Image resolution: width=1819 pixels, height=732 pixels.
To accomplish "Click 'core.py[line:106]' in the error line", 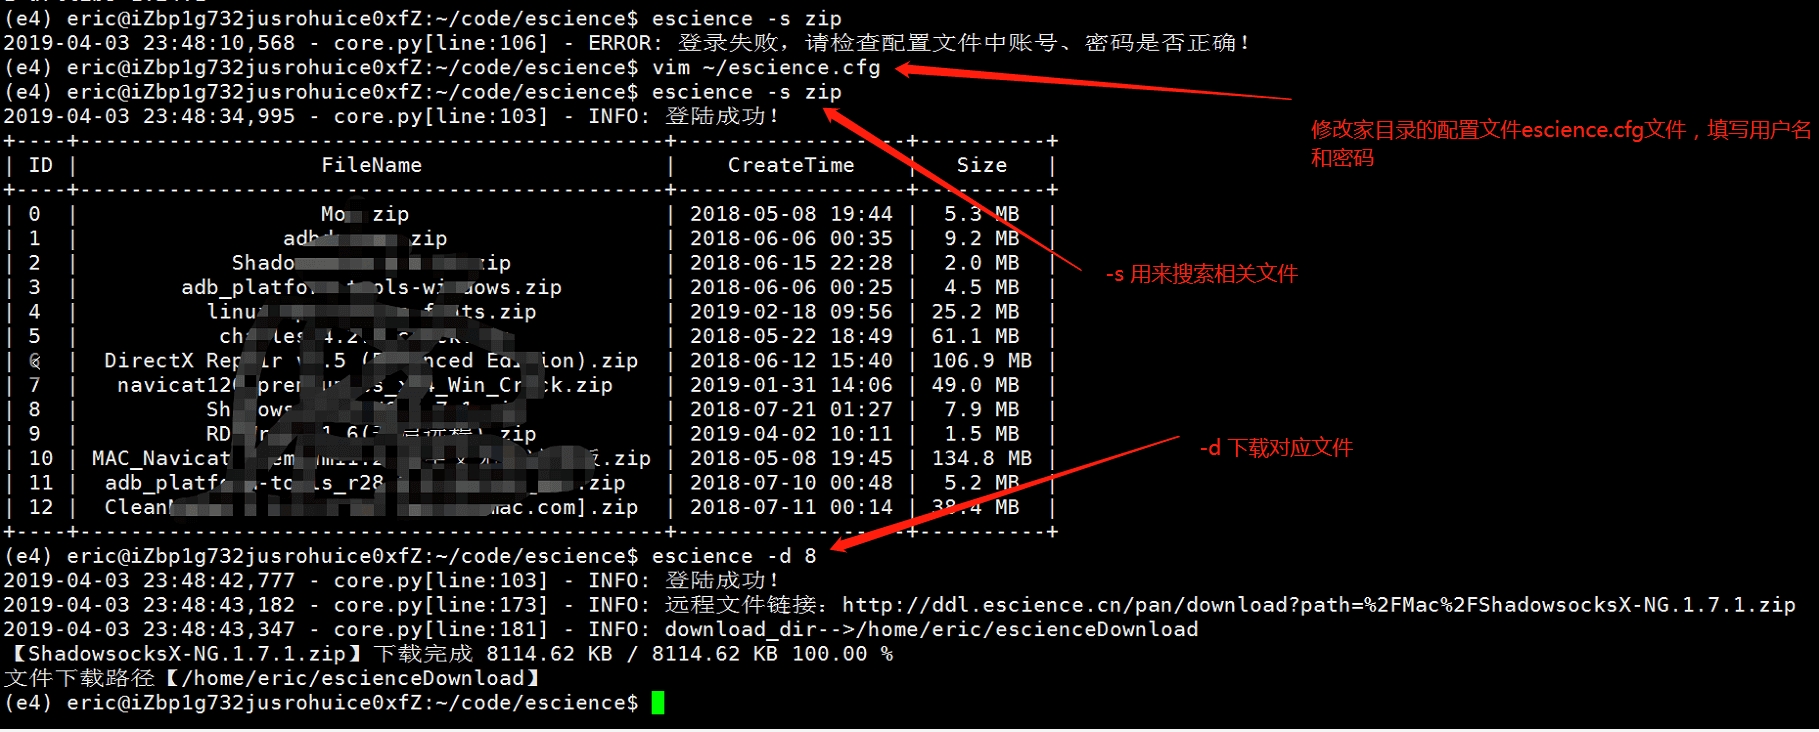I will pyautogui.click(x=441, y=43).
